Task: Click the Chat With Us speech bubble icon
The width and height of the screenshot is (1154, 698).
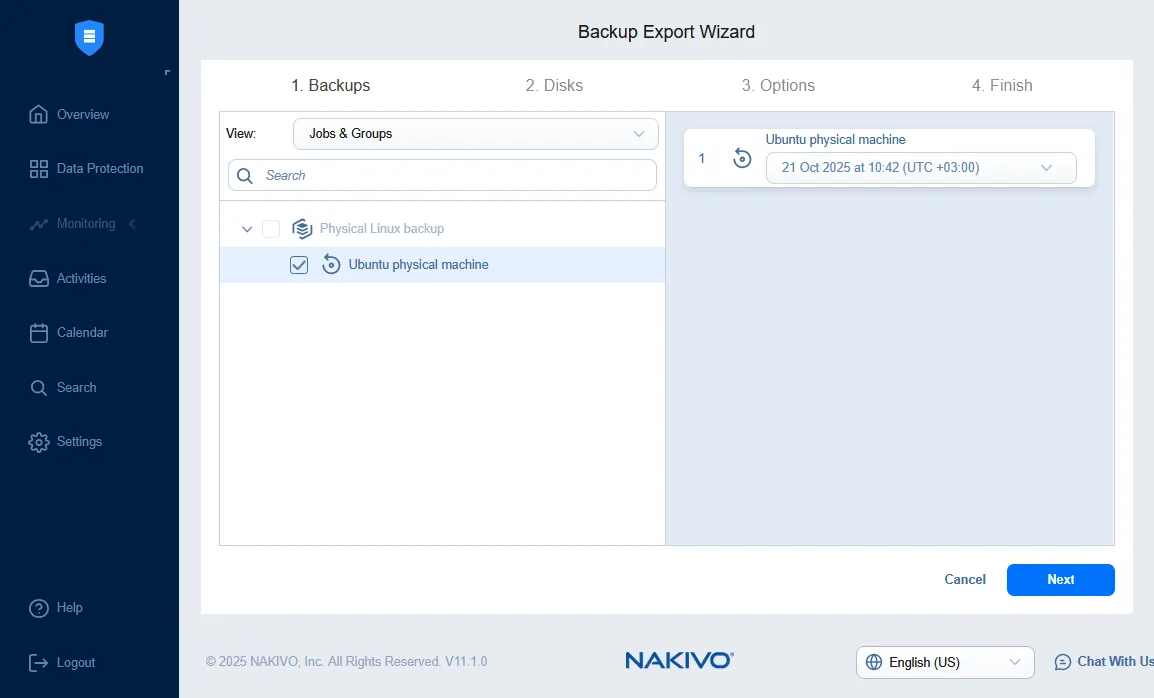Action: click(1063, 662)
